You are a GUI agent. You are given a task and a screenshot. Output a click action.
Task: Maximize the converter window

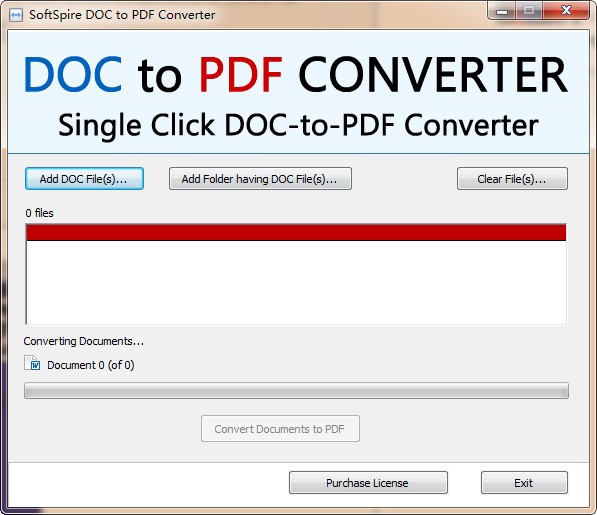(529, 11)
